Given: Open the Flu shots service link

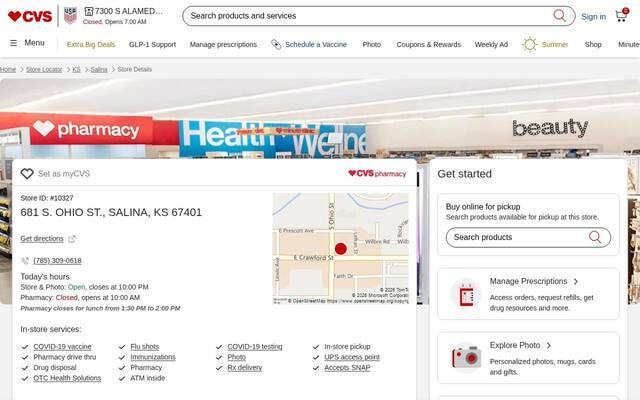Looking at the screenshot, I should coord(144,347).
